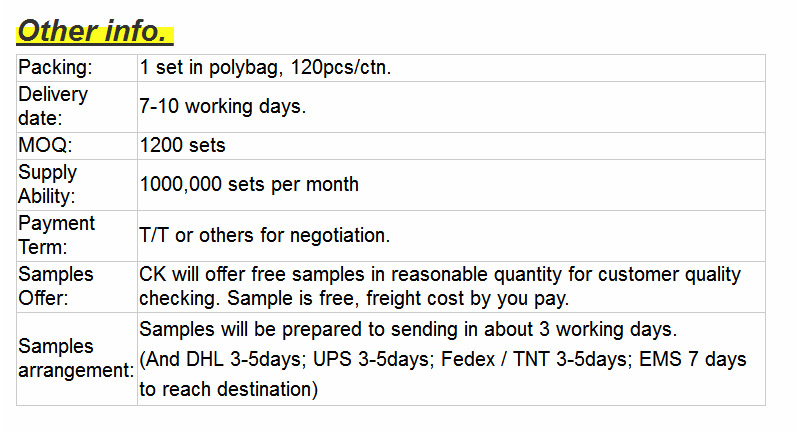Select the 'Samples arrangement:' label cell

click(77, 359)
